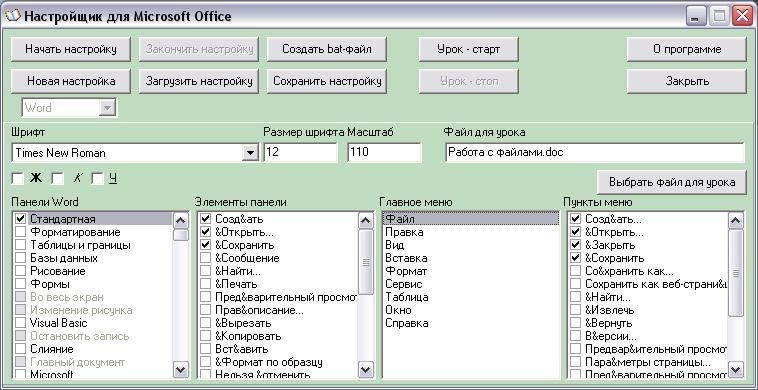The image size is (758, 390).
Task: Toggle the underline Ч checkbox
Action: point(98,179)
